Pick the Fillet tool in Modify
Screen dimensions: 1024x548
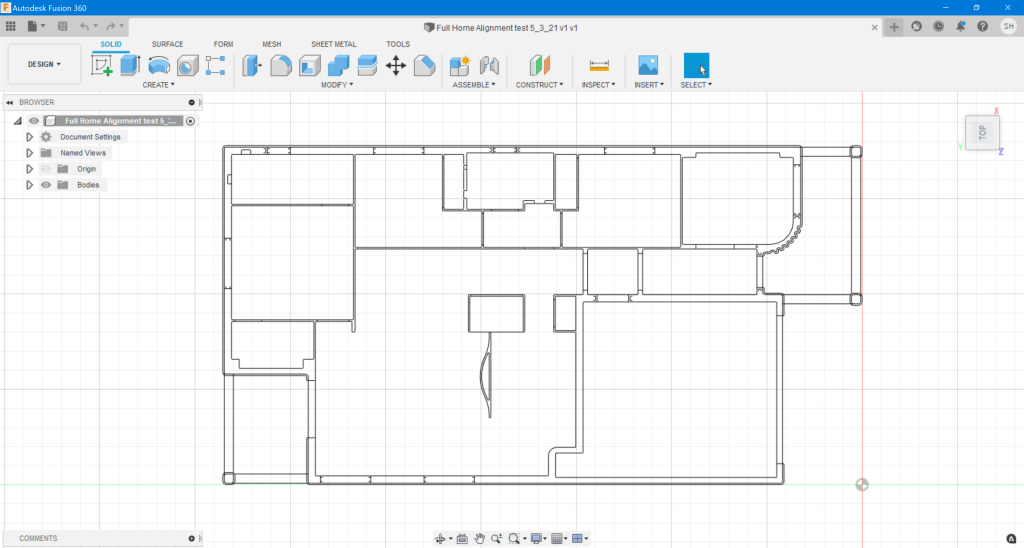click(281, 65)
